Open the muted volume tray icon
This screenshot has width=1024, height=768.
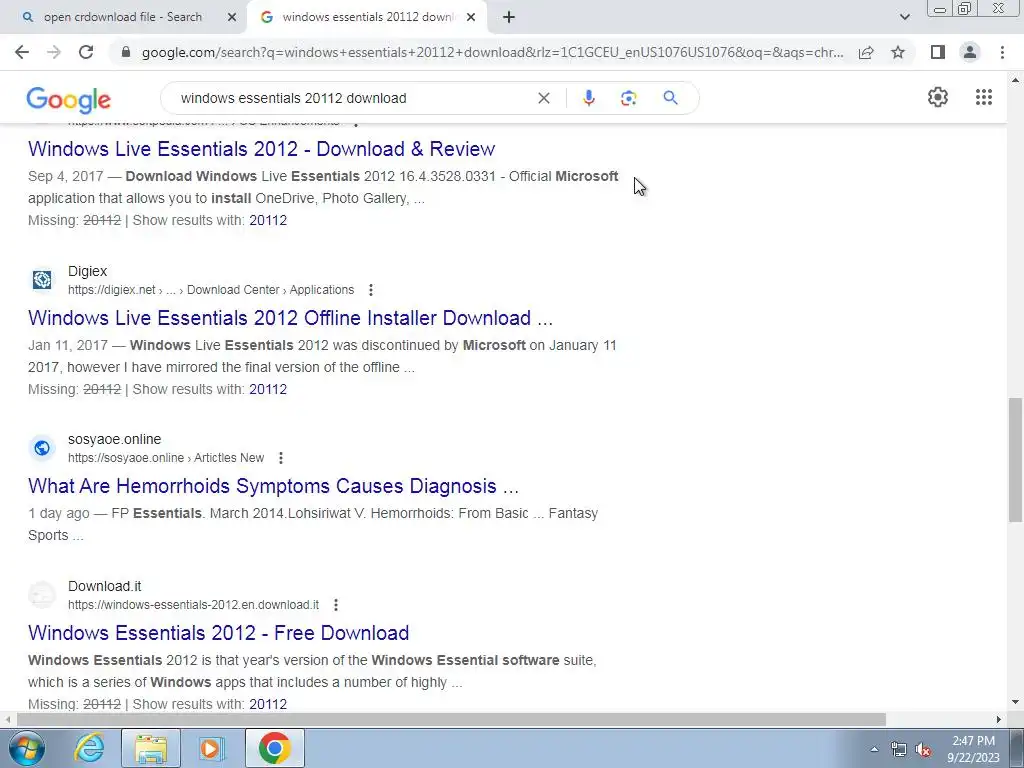(x=923, y=750)
